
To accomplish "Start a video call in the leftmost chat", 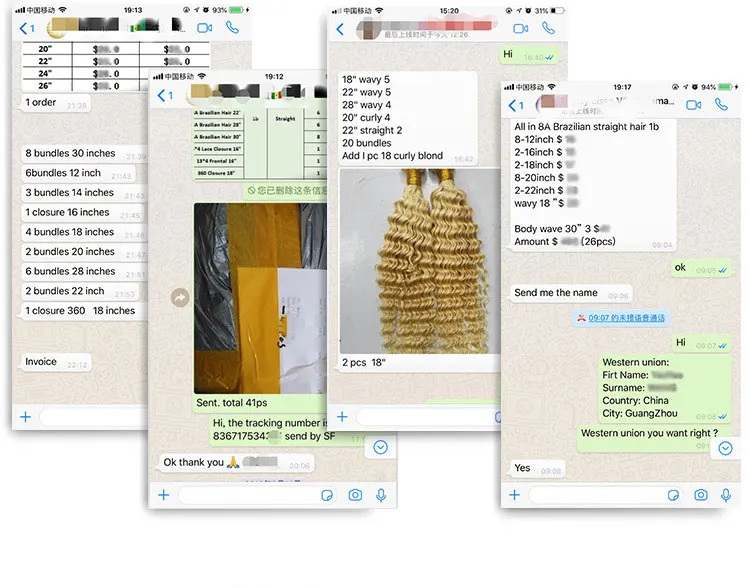I will (x=205, y=28).
